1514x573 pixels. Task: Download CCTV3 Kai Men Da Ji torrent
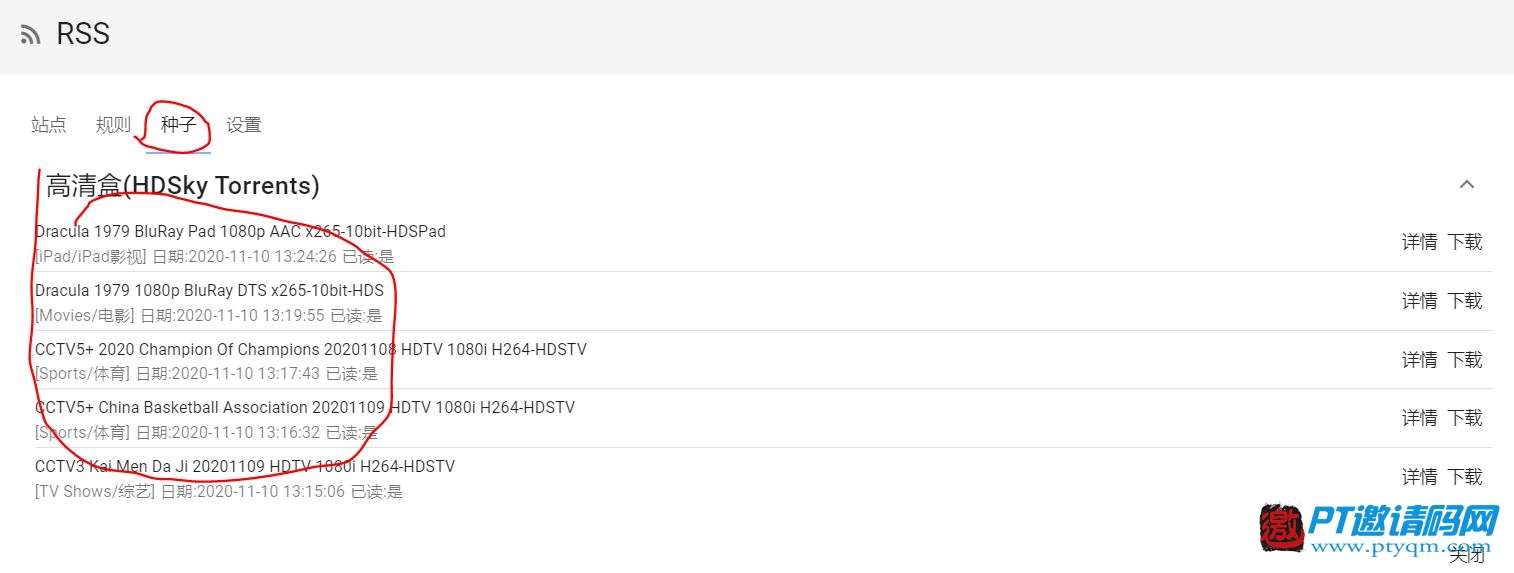pos(1465,477)
